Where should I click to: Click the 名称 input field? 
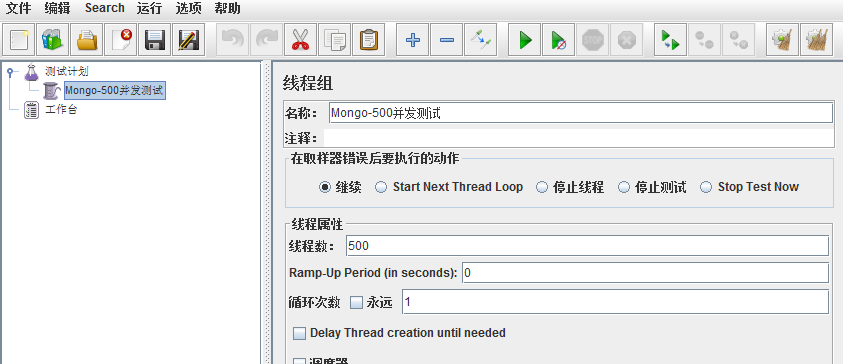[x=581, y=113]
